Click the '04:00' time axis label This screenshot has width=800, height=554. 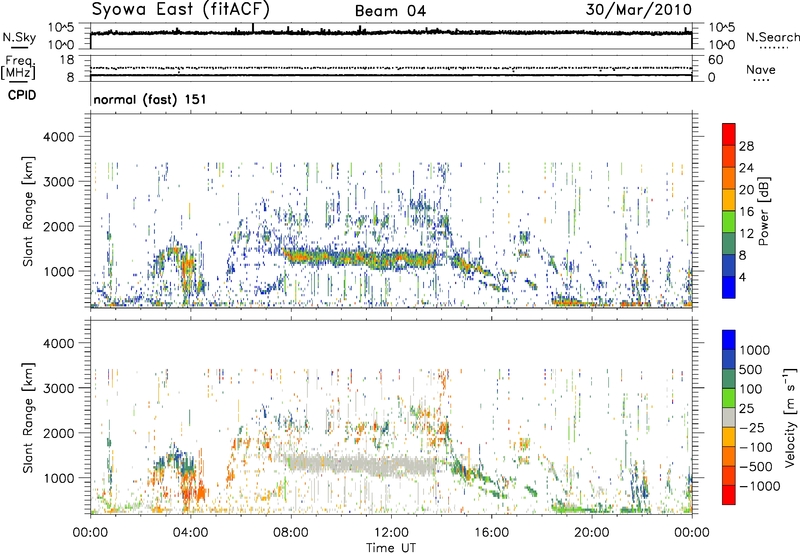[191, 533]
